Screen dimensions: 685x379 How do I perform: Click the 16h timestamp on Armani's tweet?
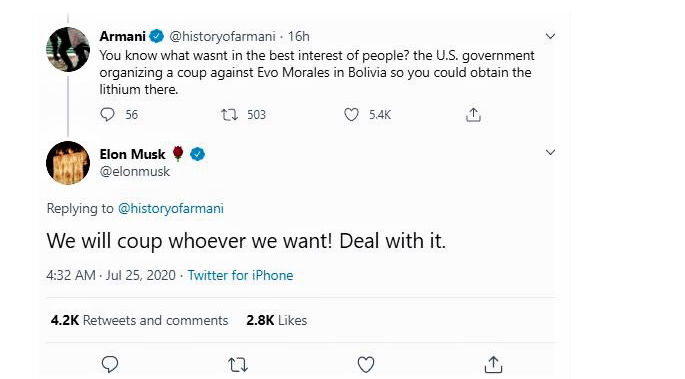pyautogui.click(x=298, y=36)
